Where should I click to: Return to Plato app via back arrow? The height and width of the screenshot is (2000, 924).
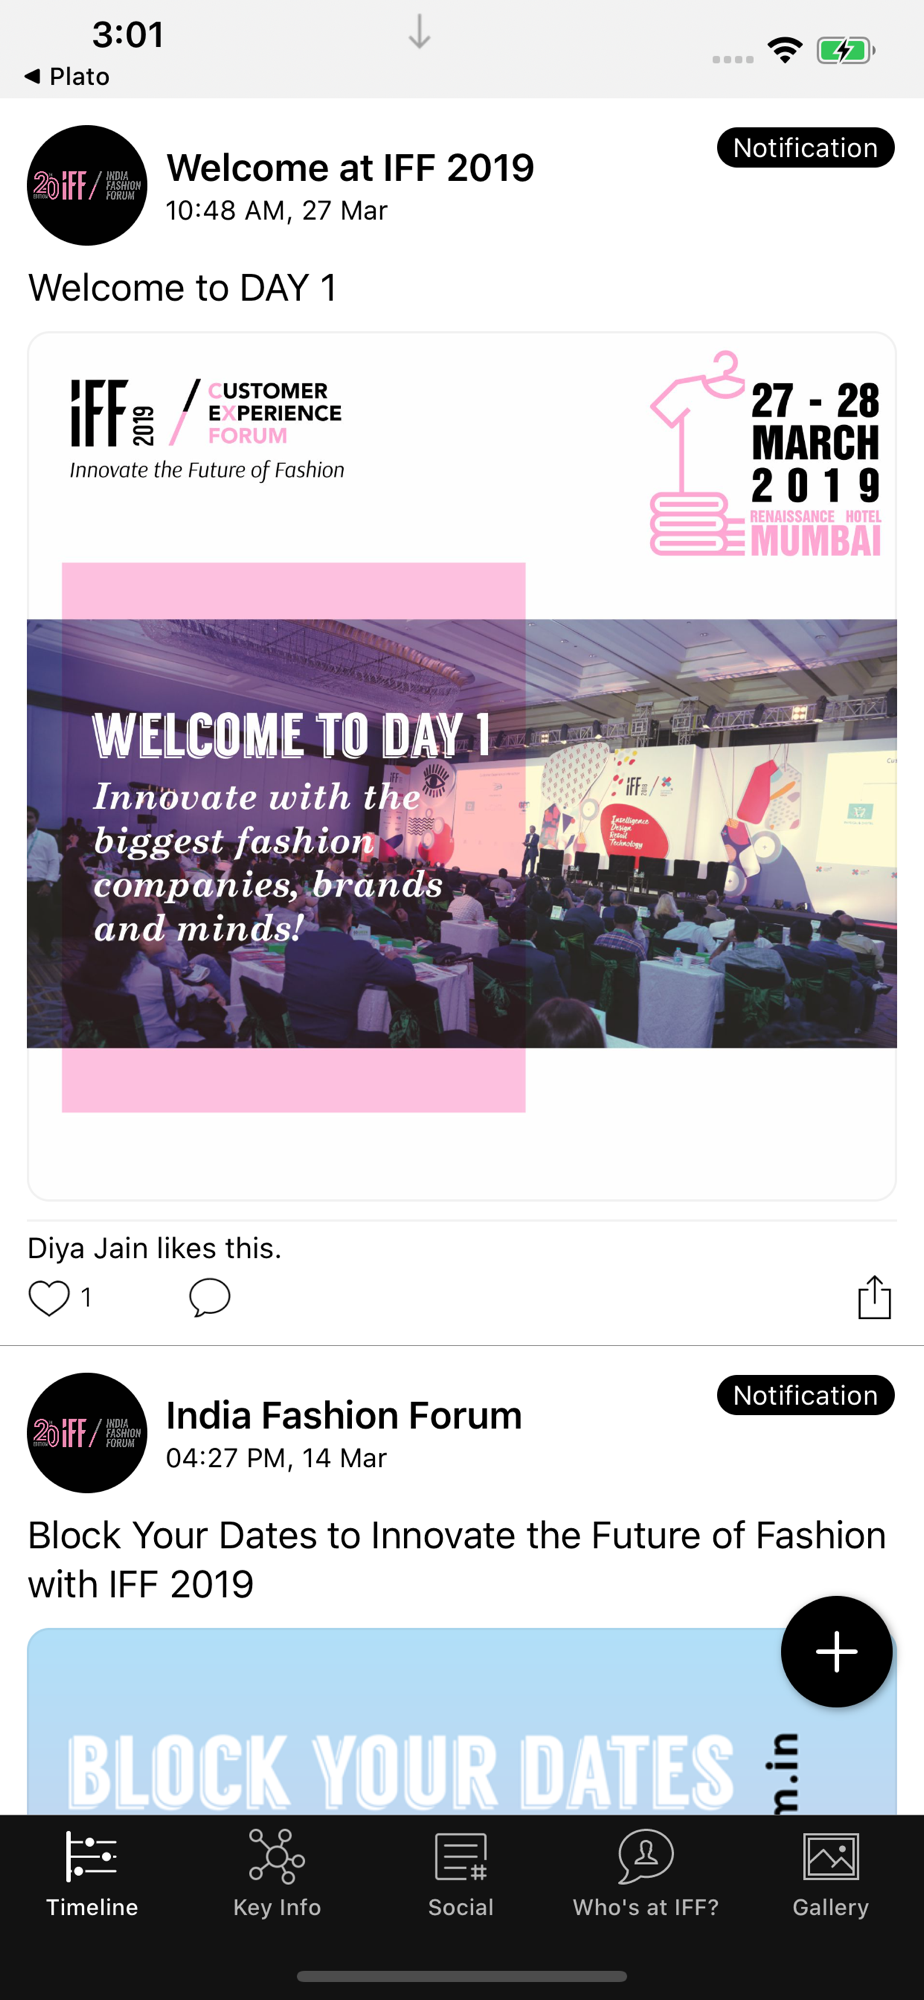[67, 76]
